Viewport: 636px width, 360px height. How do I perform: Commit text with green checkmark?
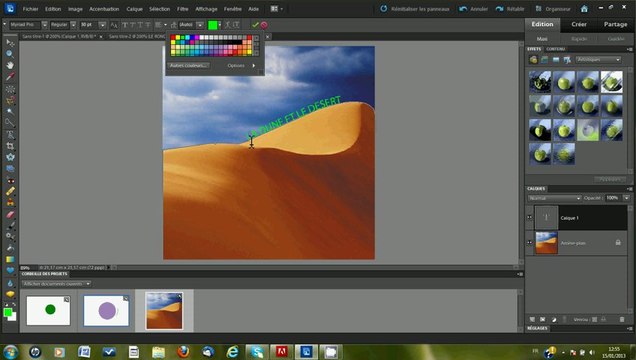[255, 25]
